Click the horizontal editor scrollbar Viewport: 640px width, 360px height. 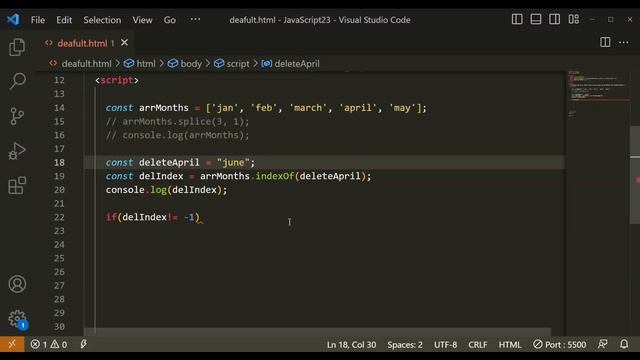click(317, 331)
